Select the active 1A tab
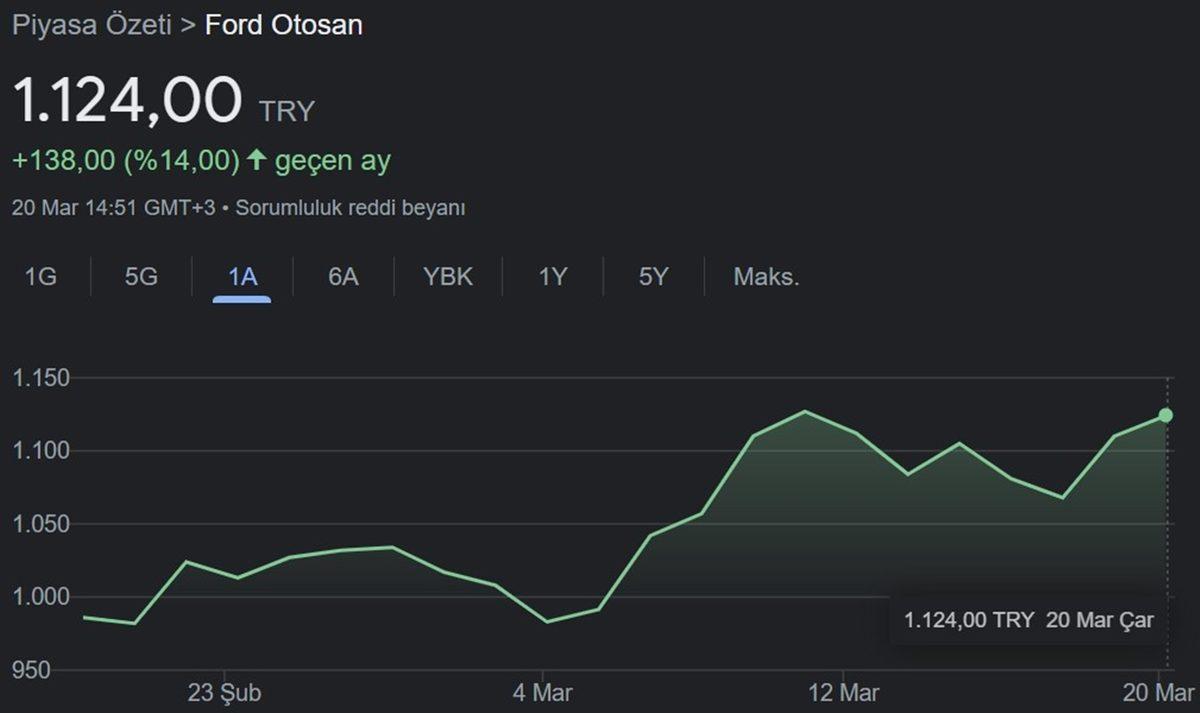Viewport: 1200px width, 713px height. click(x=242, y=277)
